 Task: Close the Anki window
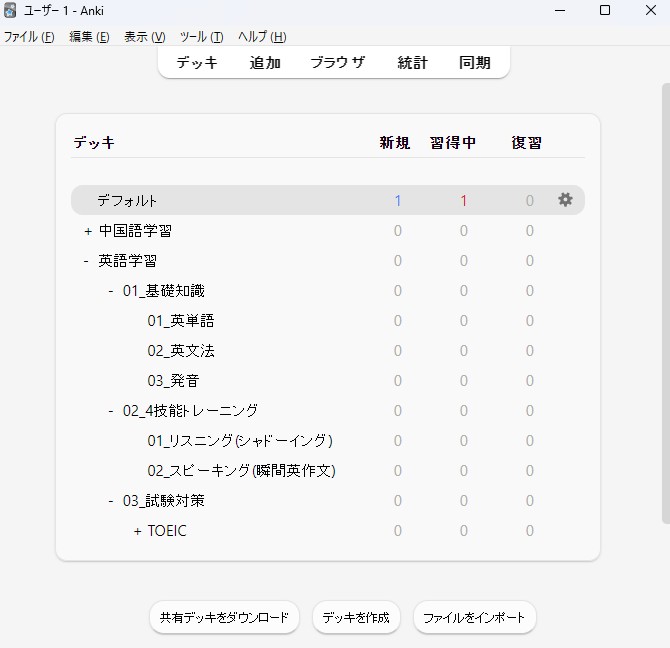[651, 10]
